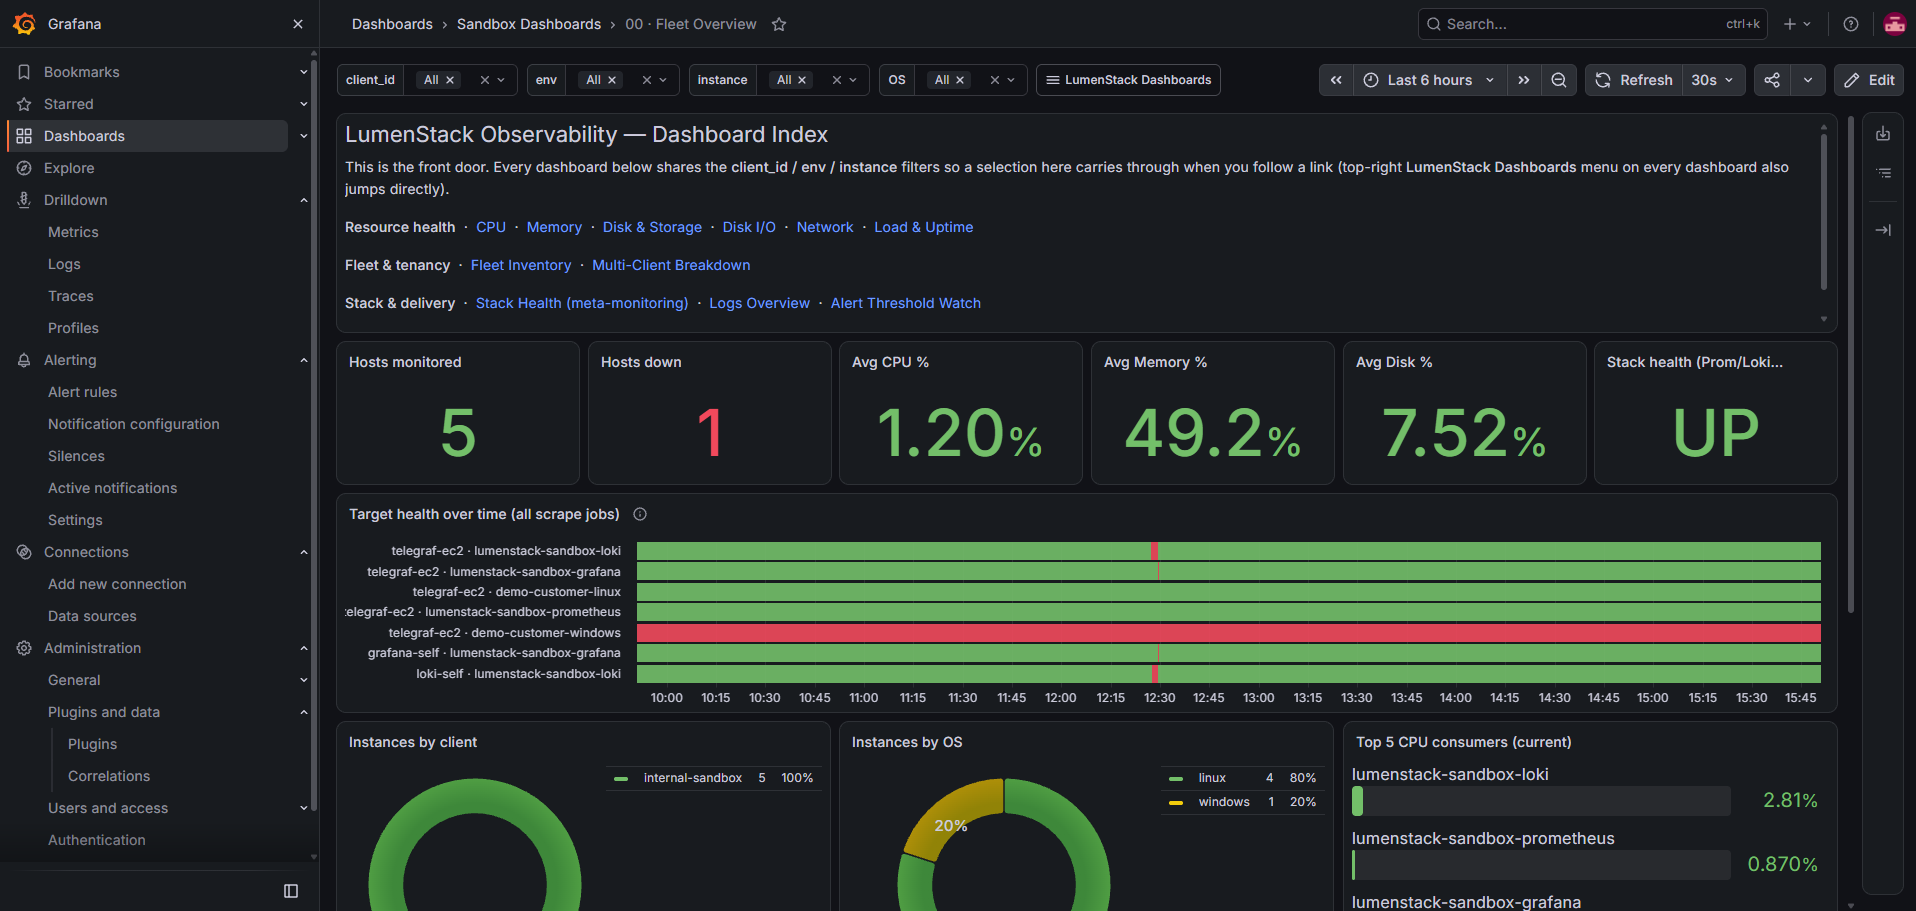Viewport: 1916px width, 911px height.
Task: Click the Edit dashboard button
Action: click(x=1869, y=80)
